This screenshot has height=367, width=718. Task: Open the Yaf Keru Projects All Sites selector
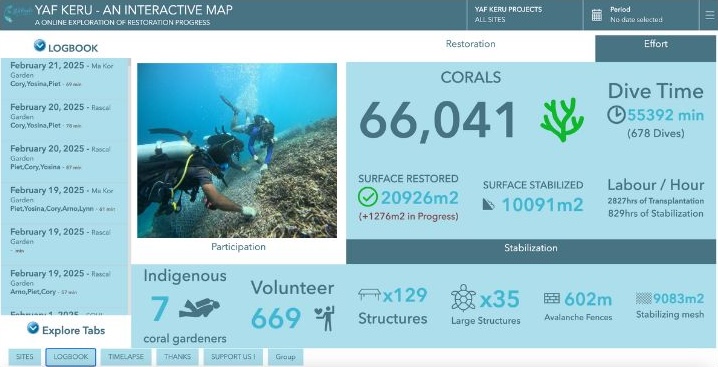(x=525, y=15)
